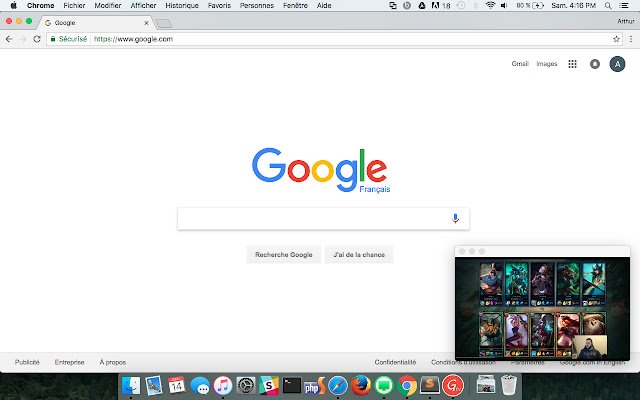Open the Confidentialité footer link
This screenshot has width=640, height=400.
pos(395,362)
